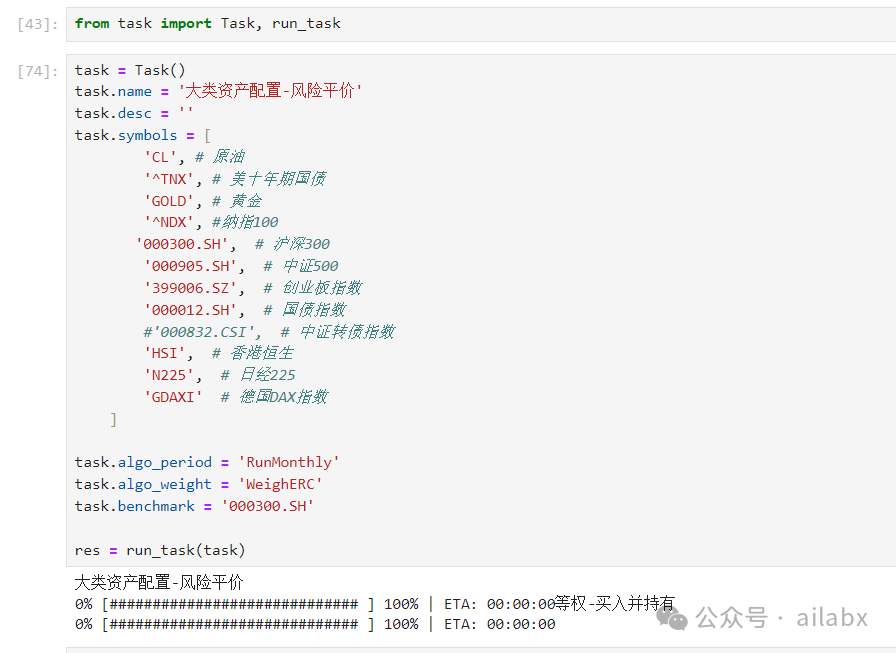Click the comment 德国DAX指数

click(x=283, y=396)
